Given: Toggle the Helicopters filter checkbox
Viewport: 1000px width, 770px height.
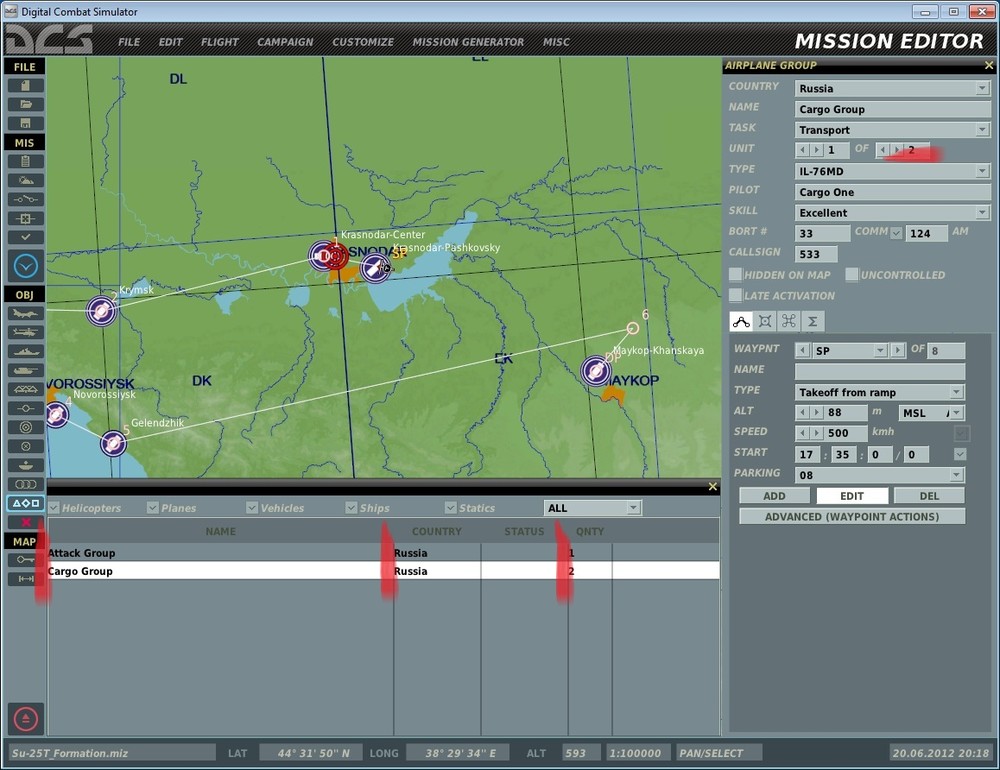Looking at the screenshot, I should pos(54,508).
